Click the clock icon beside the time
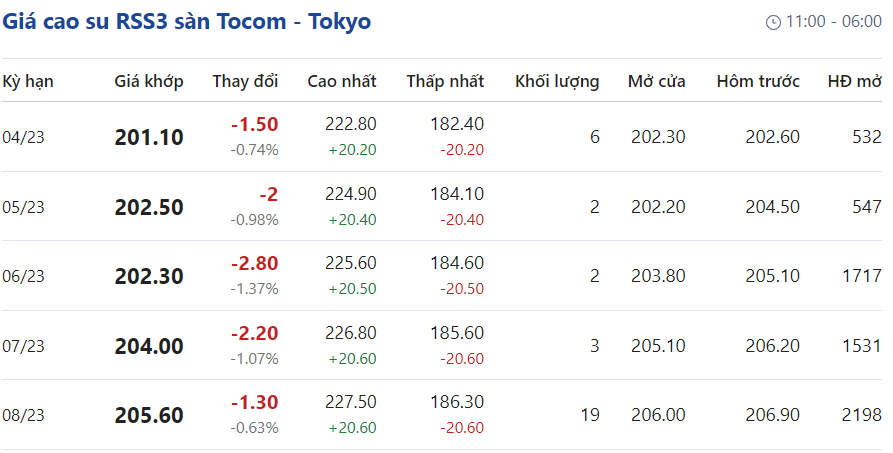The height and width of the screenshot is (453, 893). (772, 22)
